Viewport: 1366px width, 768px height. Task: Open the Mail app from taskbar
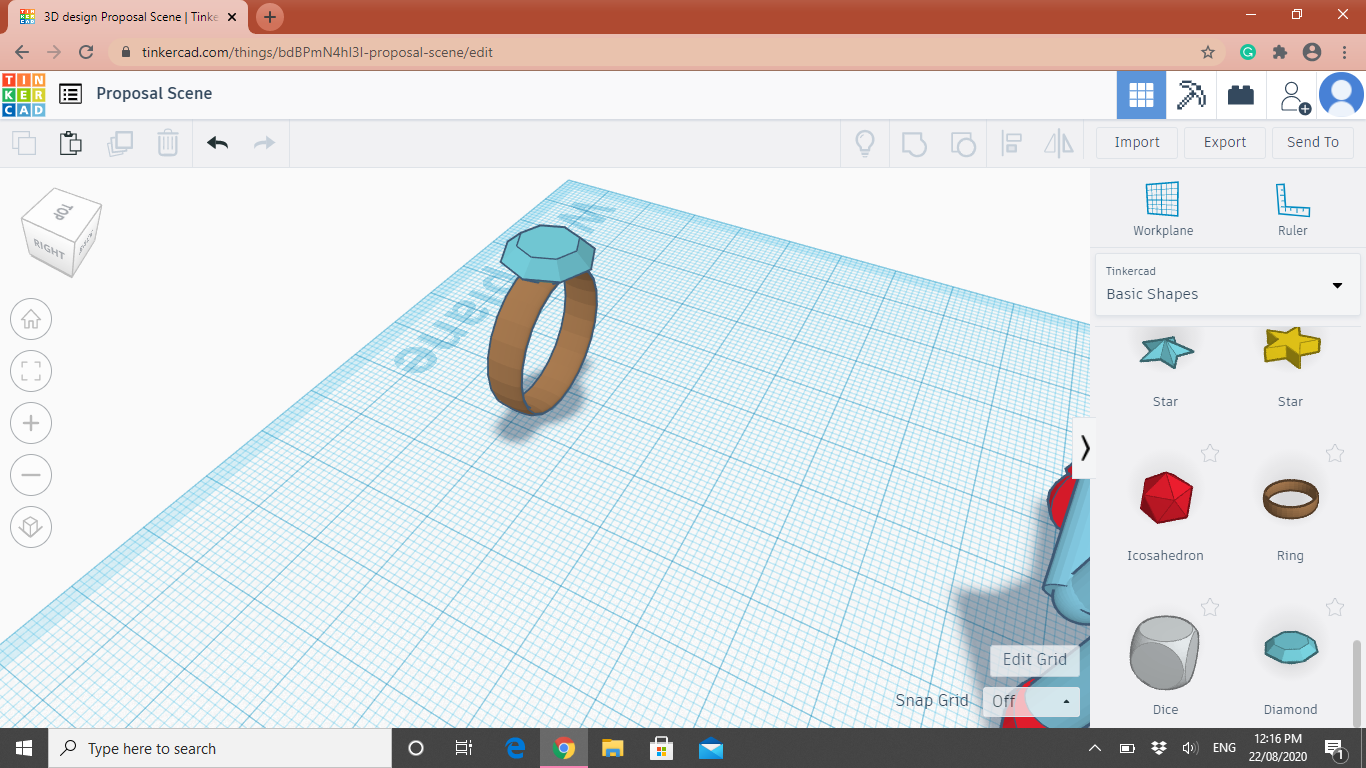(711, 748)
